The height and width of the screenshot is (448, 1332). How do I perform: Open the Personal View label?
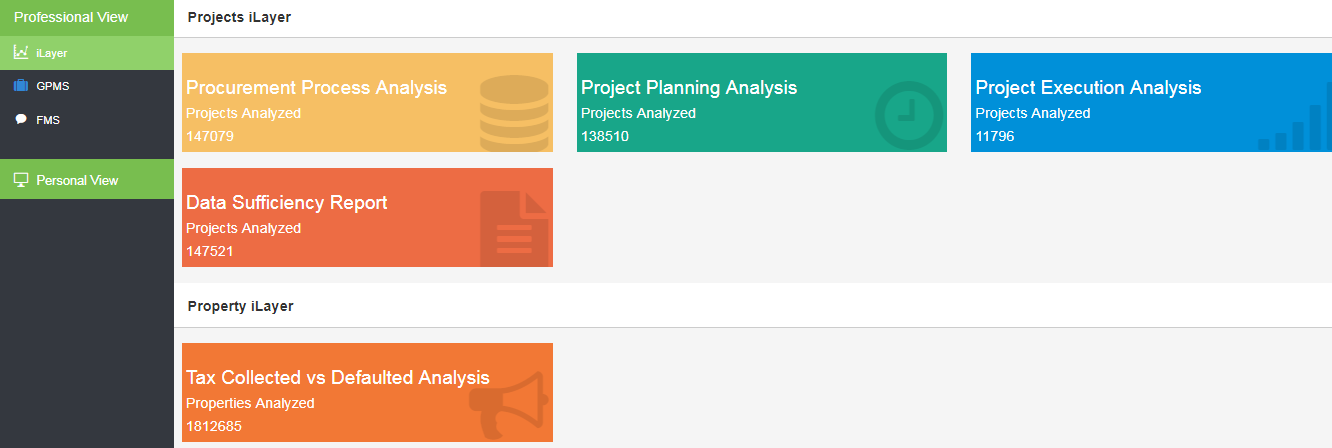click(x=77, y=181)
